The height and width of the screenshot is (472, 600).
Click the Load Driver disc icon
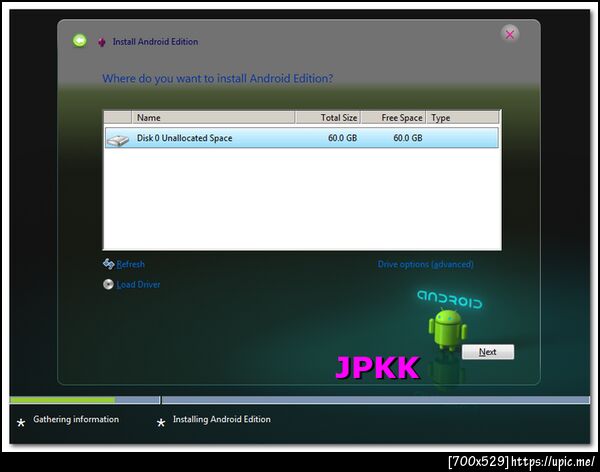click(108, 284)
